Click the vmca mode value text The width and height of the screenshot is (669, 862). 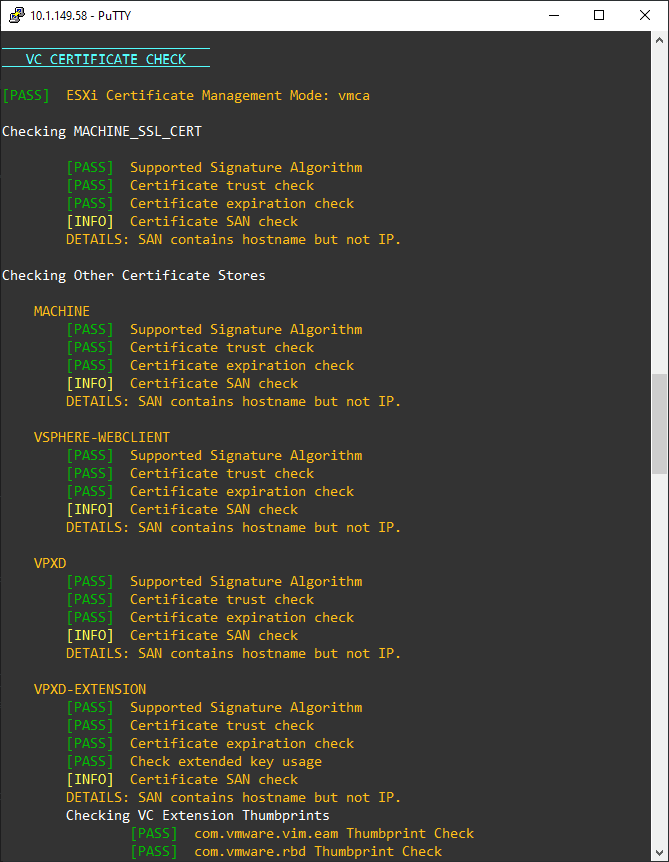coord(357,95)
